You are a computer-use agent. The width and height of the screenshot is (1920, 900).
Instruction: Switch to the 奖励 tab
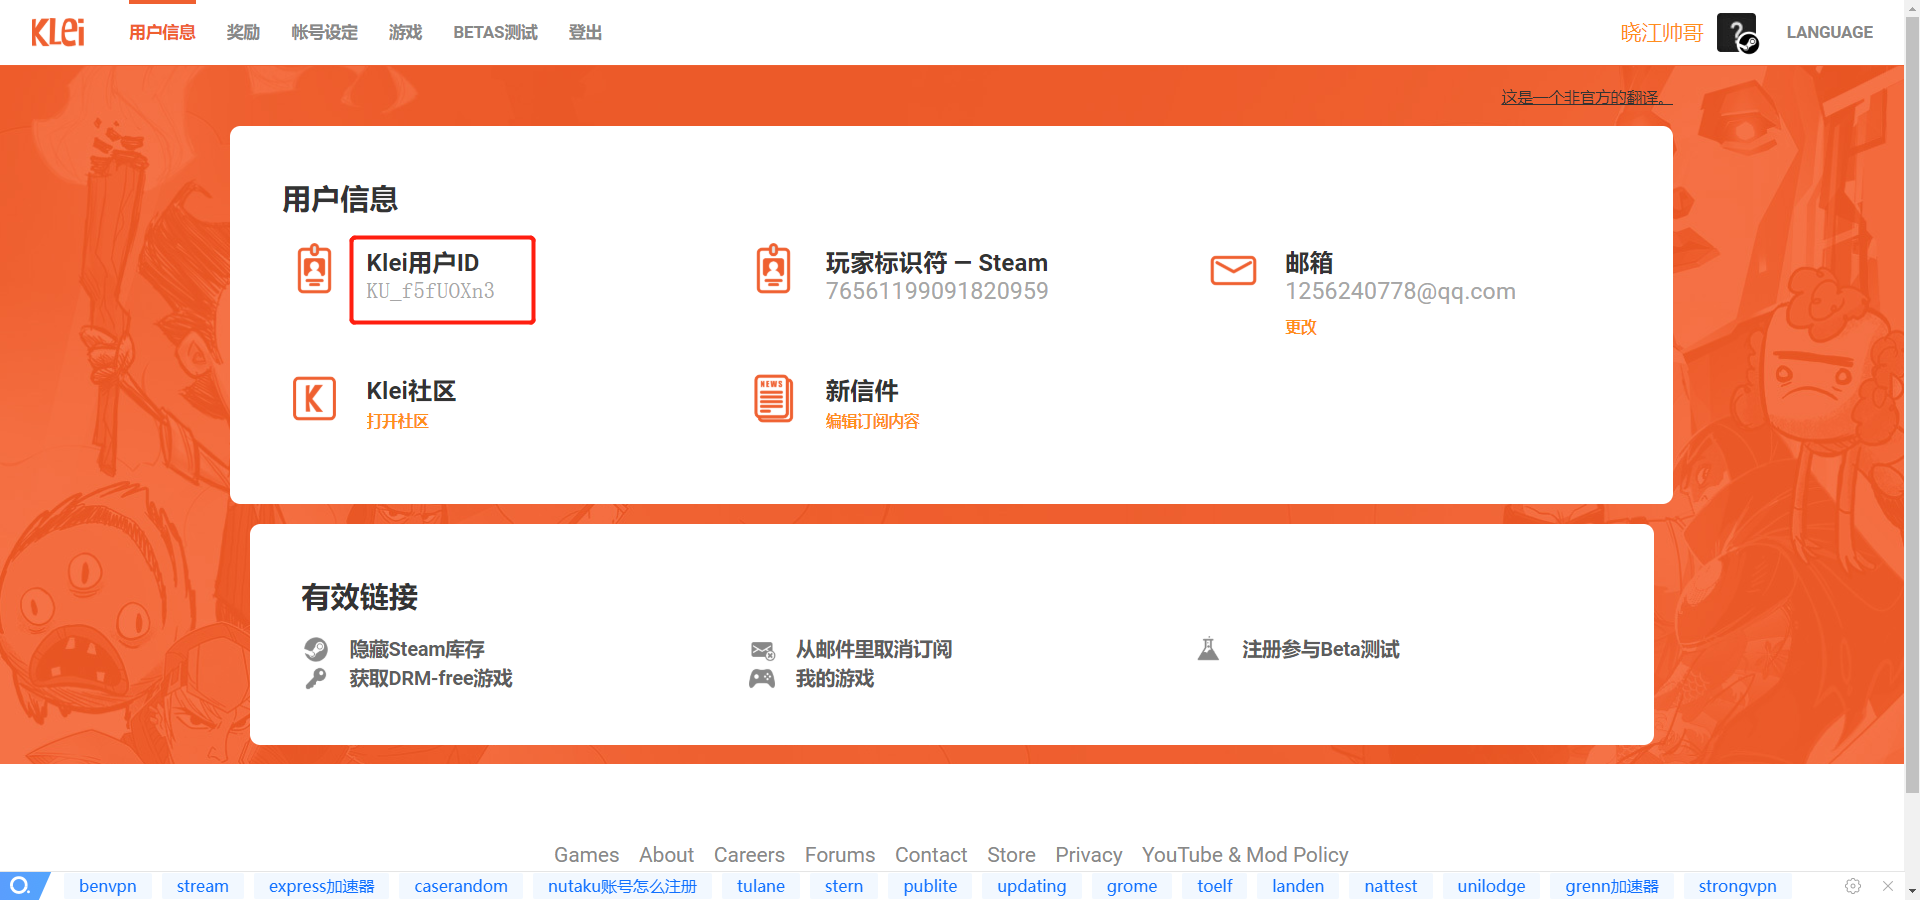(243, 32)
